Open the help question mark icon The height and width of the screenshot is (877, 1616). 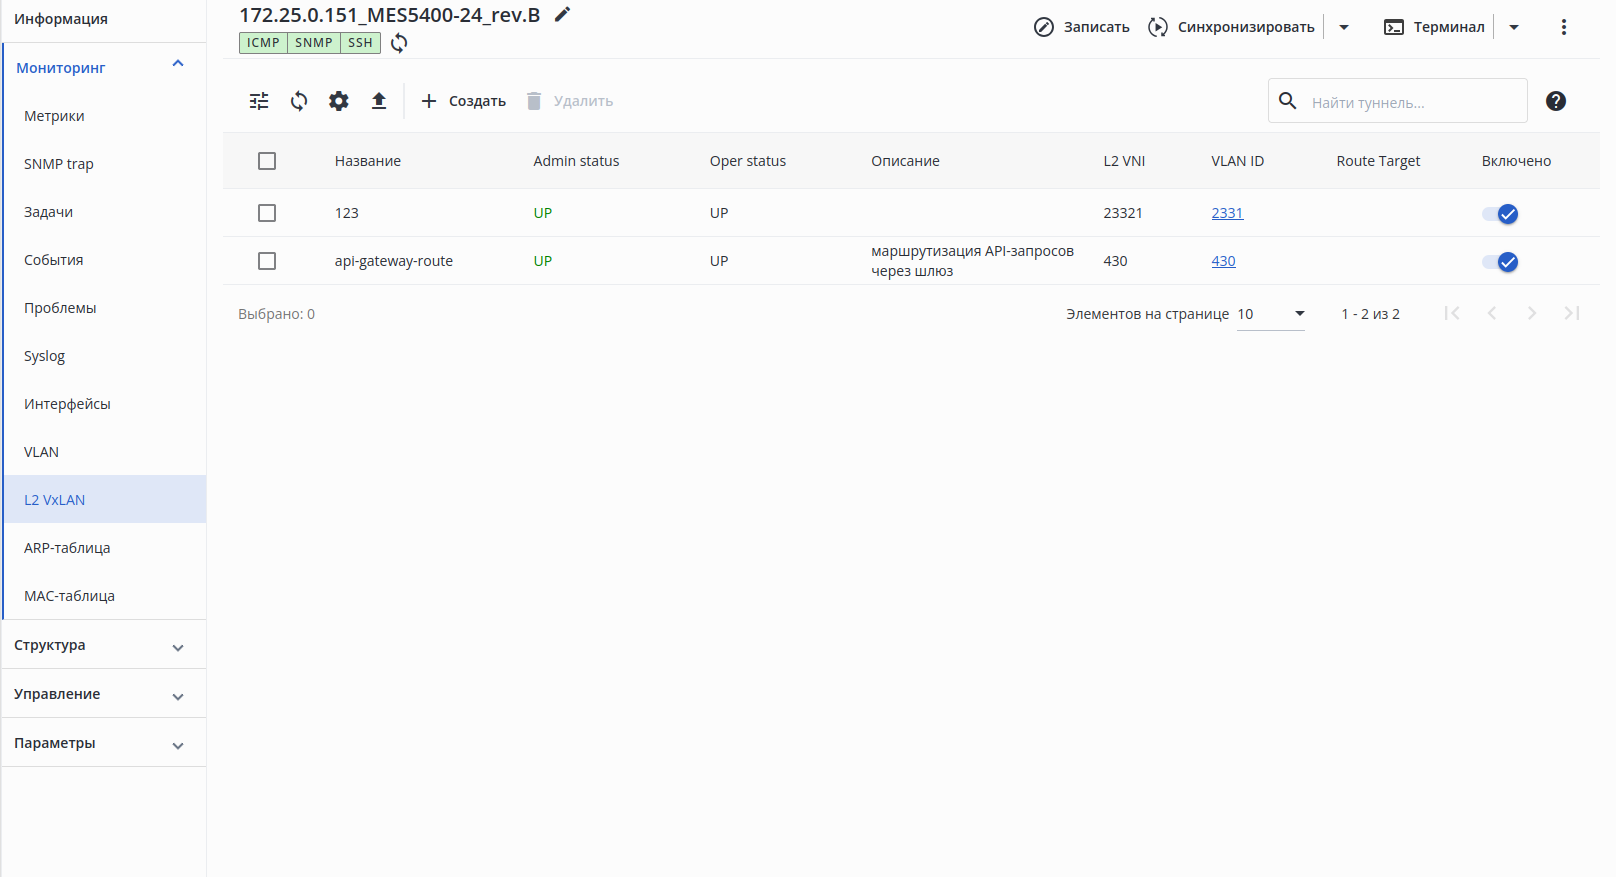(1556, 101)
